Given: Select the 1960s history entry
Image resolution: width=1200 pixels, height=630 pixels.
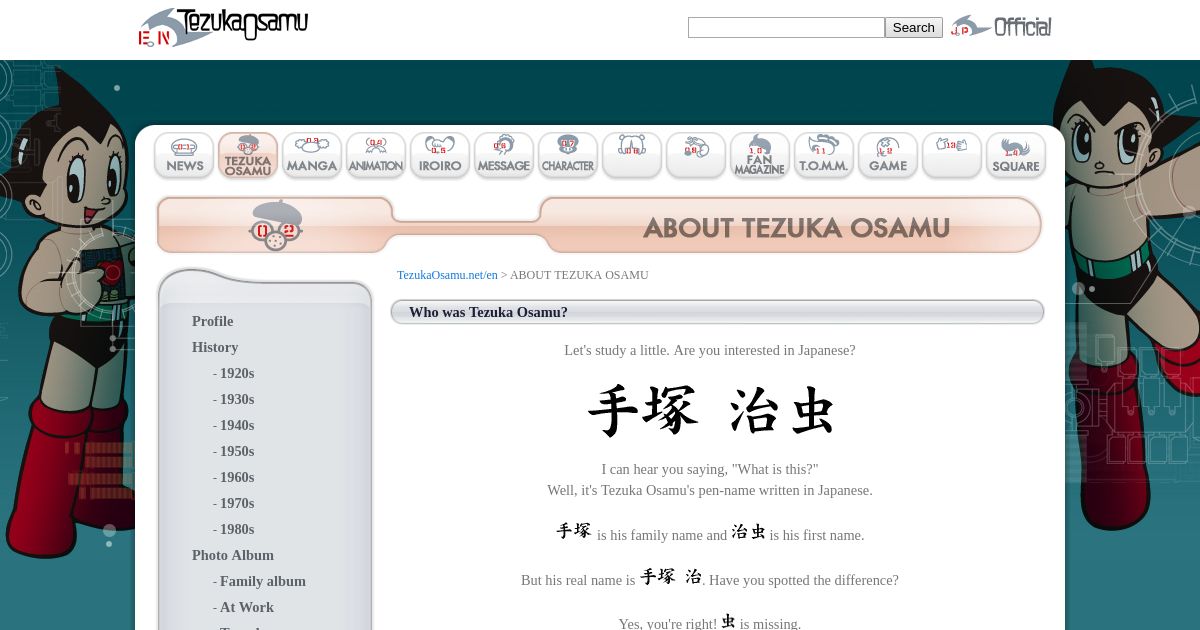Looking at the screenshot, I should (x=237, y=477).
